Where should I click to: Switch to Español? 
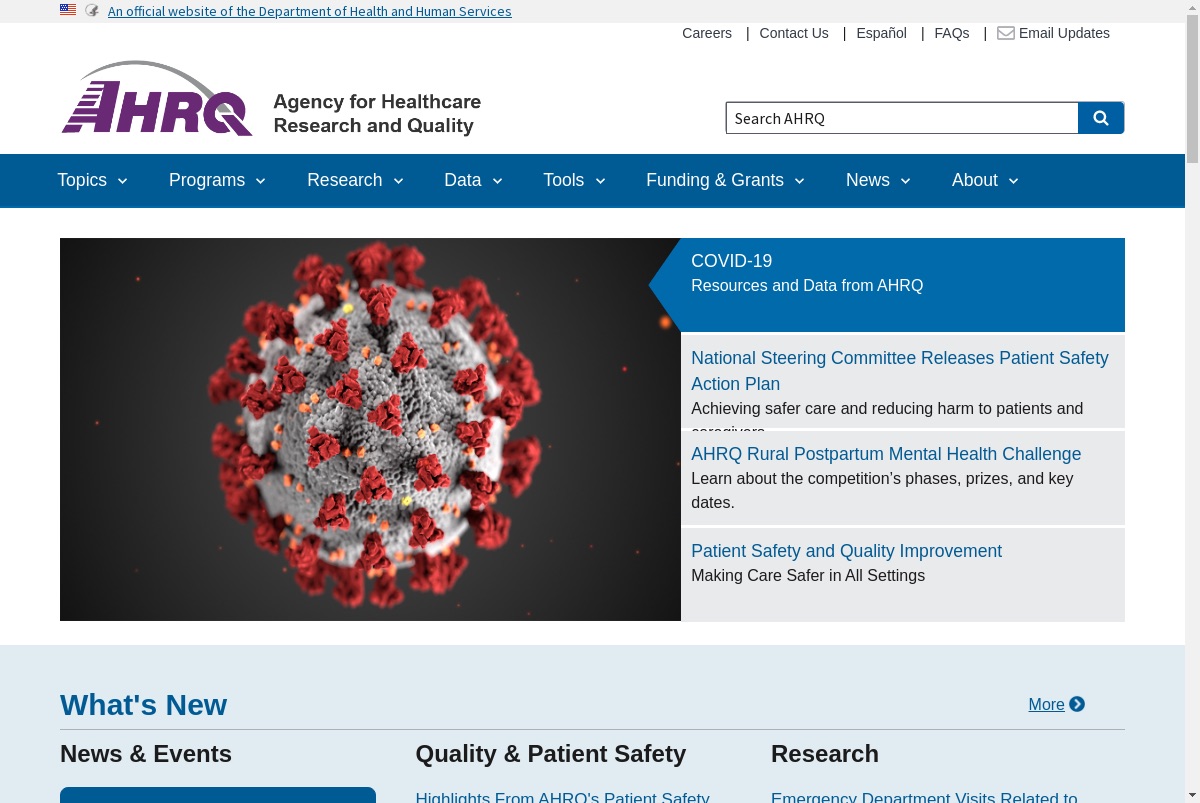point(881,33)
